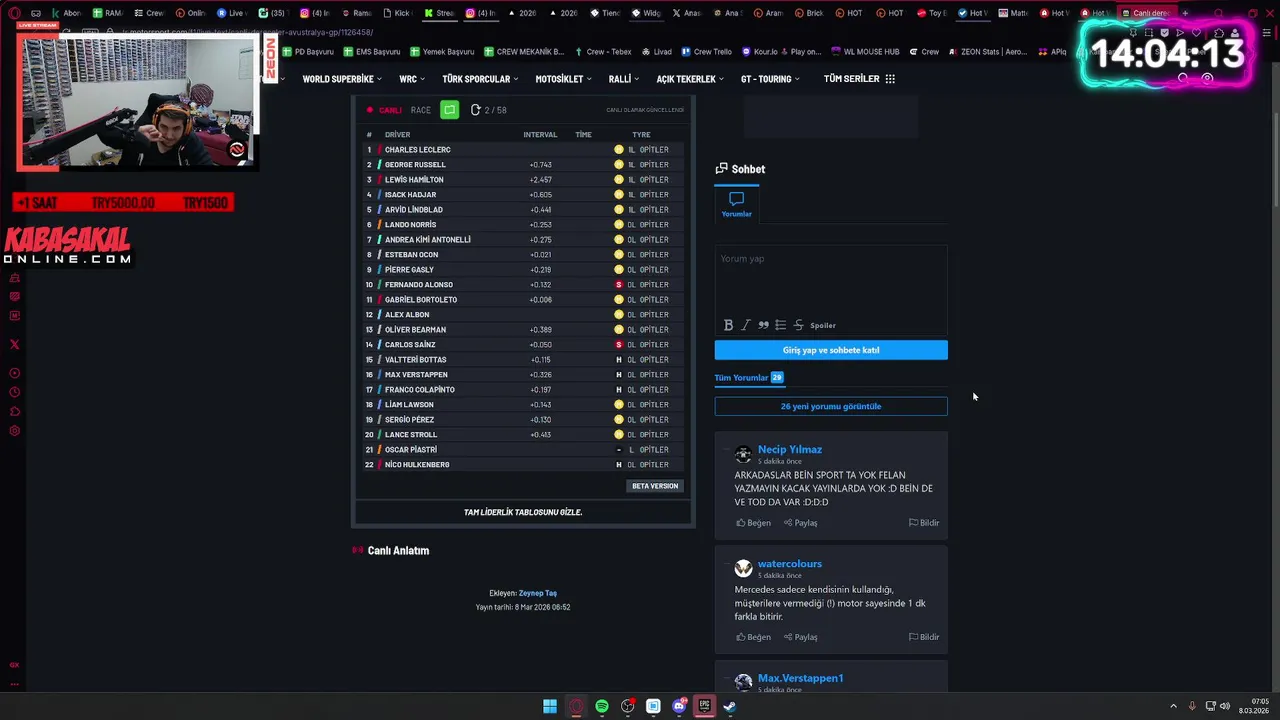Select the Tüm Yorumlar tab

coord(749,378)
